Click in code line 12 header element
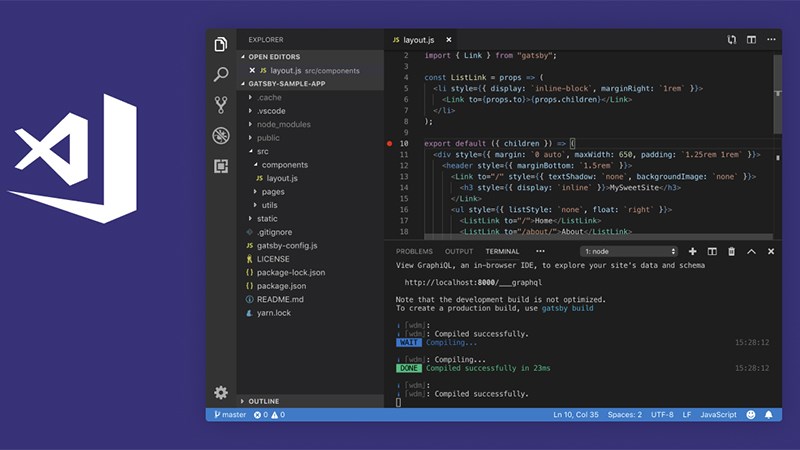Image resolution: width=800 pixels, height=450 pixels. pos(537,166)
